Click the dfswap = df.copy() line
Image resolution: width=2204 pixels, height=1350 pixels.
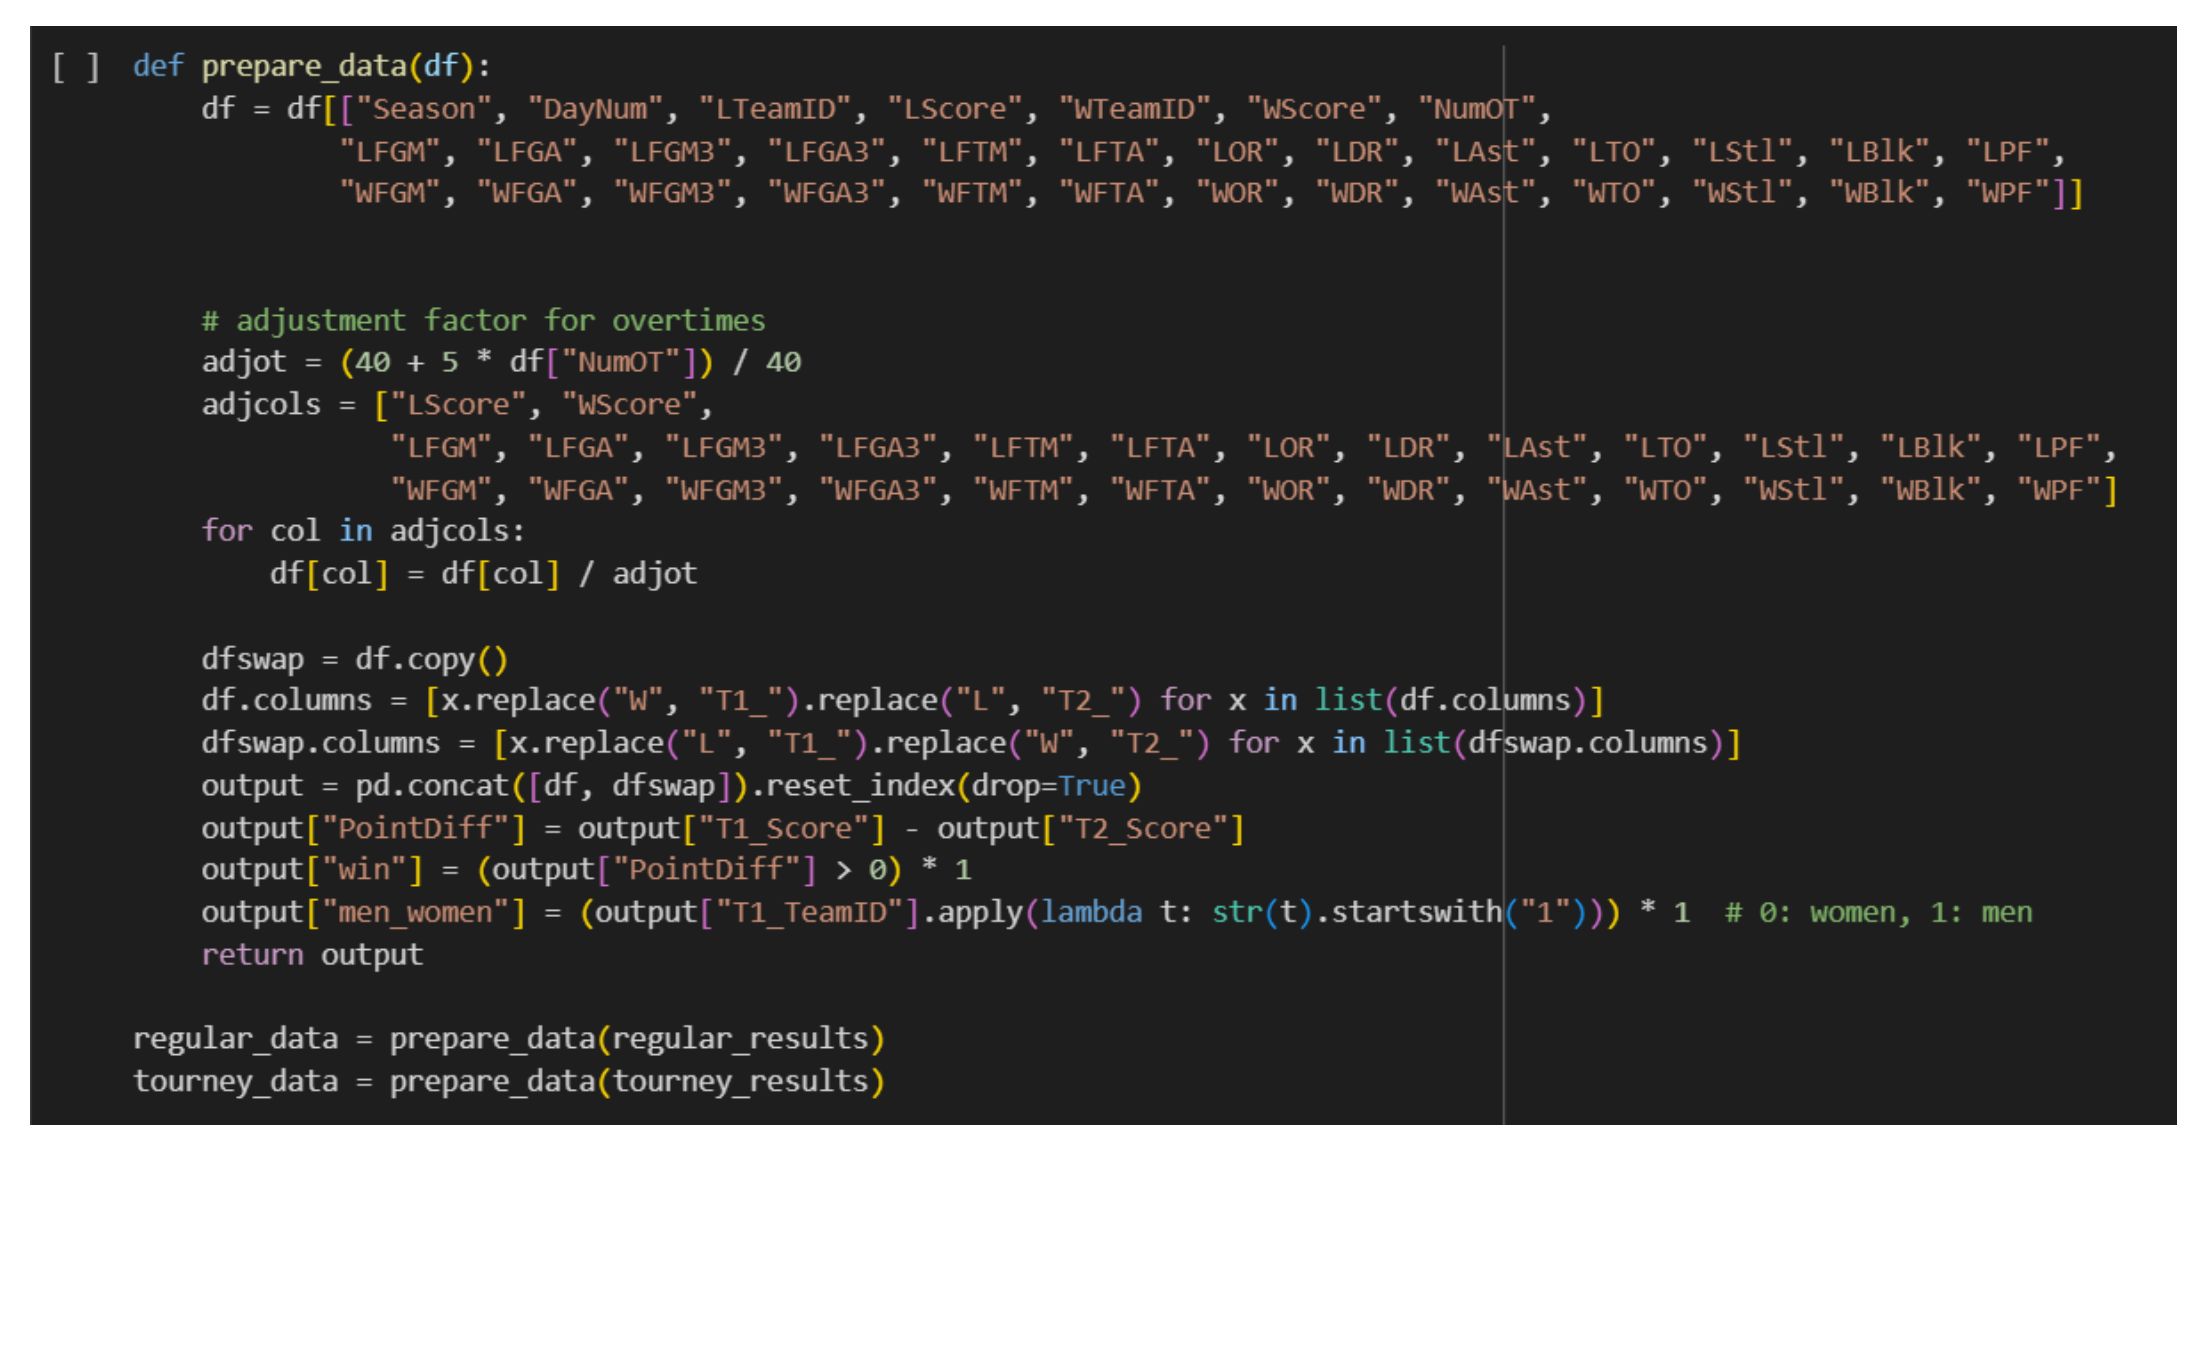355,660
